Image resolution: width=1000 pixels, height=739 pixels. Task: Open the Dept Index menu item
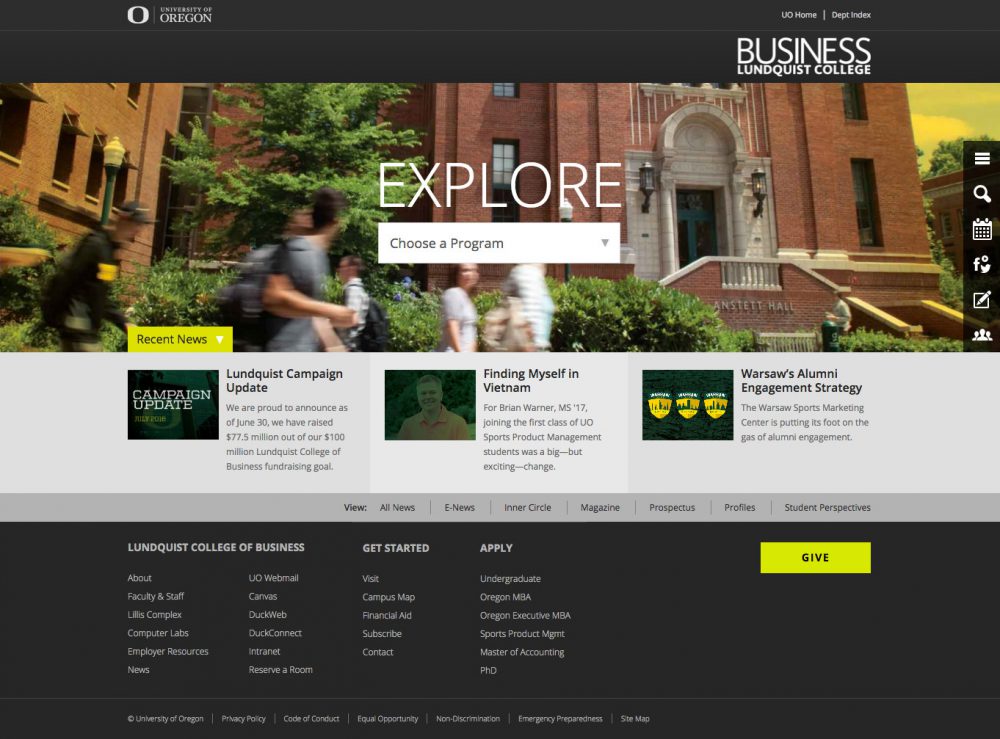click(851, 14)
